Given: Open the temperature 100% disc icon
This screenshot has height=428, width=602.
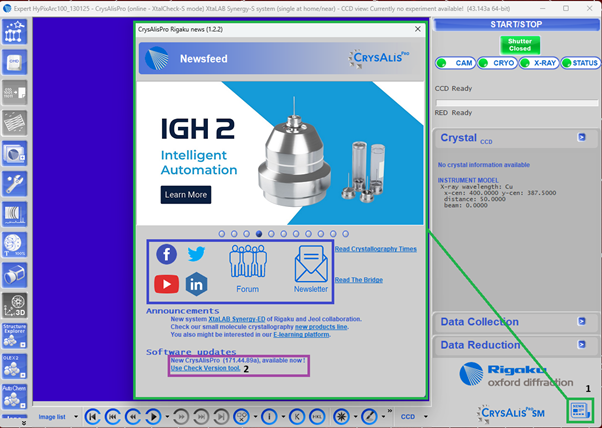Looking at the screenshot, I should click(15, 245).
